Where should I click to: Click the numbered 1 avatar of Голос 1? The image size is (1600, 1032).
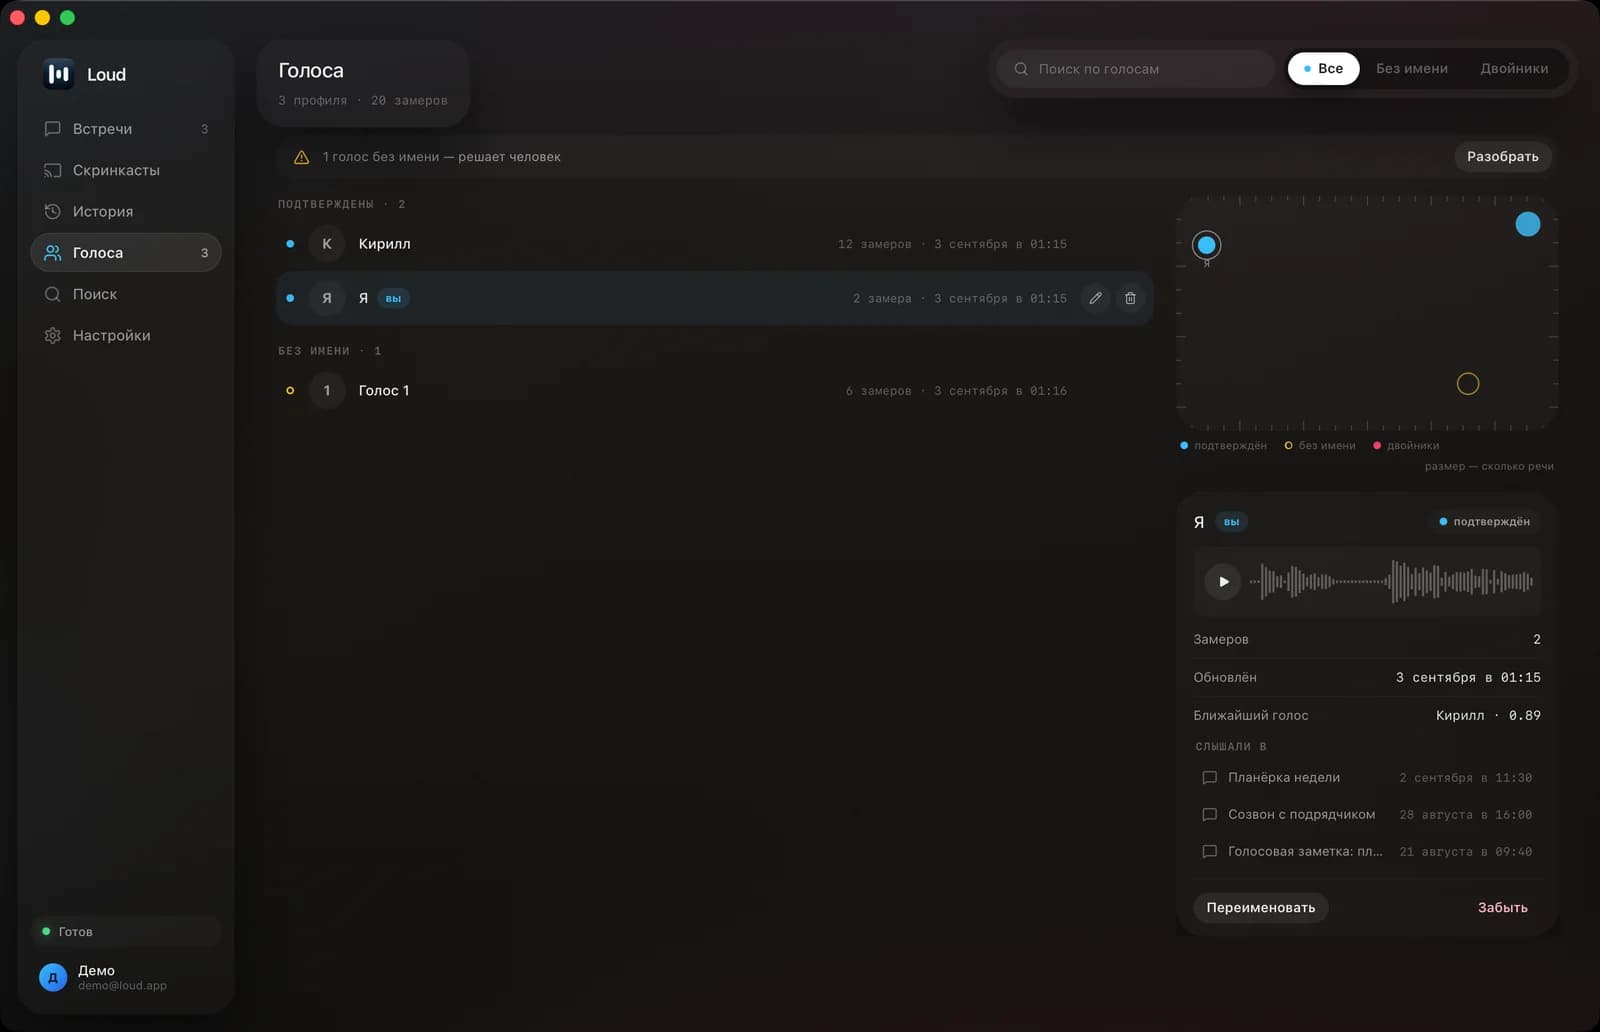[x=327, y=391]
